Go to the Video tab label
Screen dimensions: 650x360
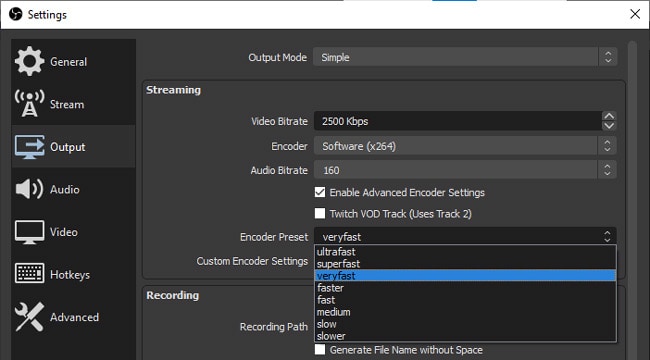[63, 232]
